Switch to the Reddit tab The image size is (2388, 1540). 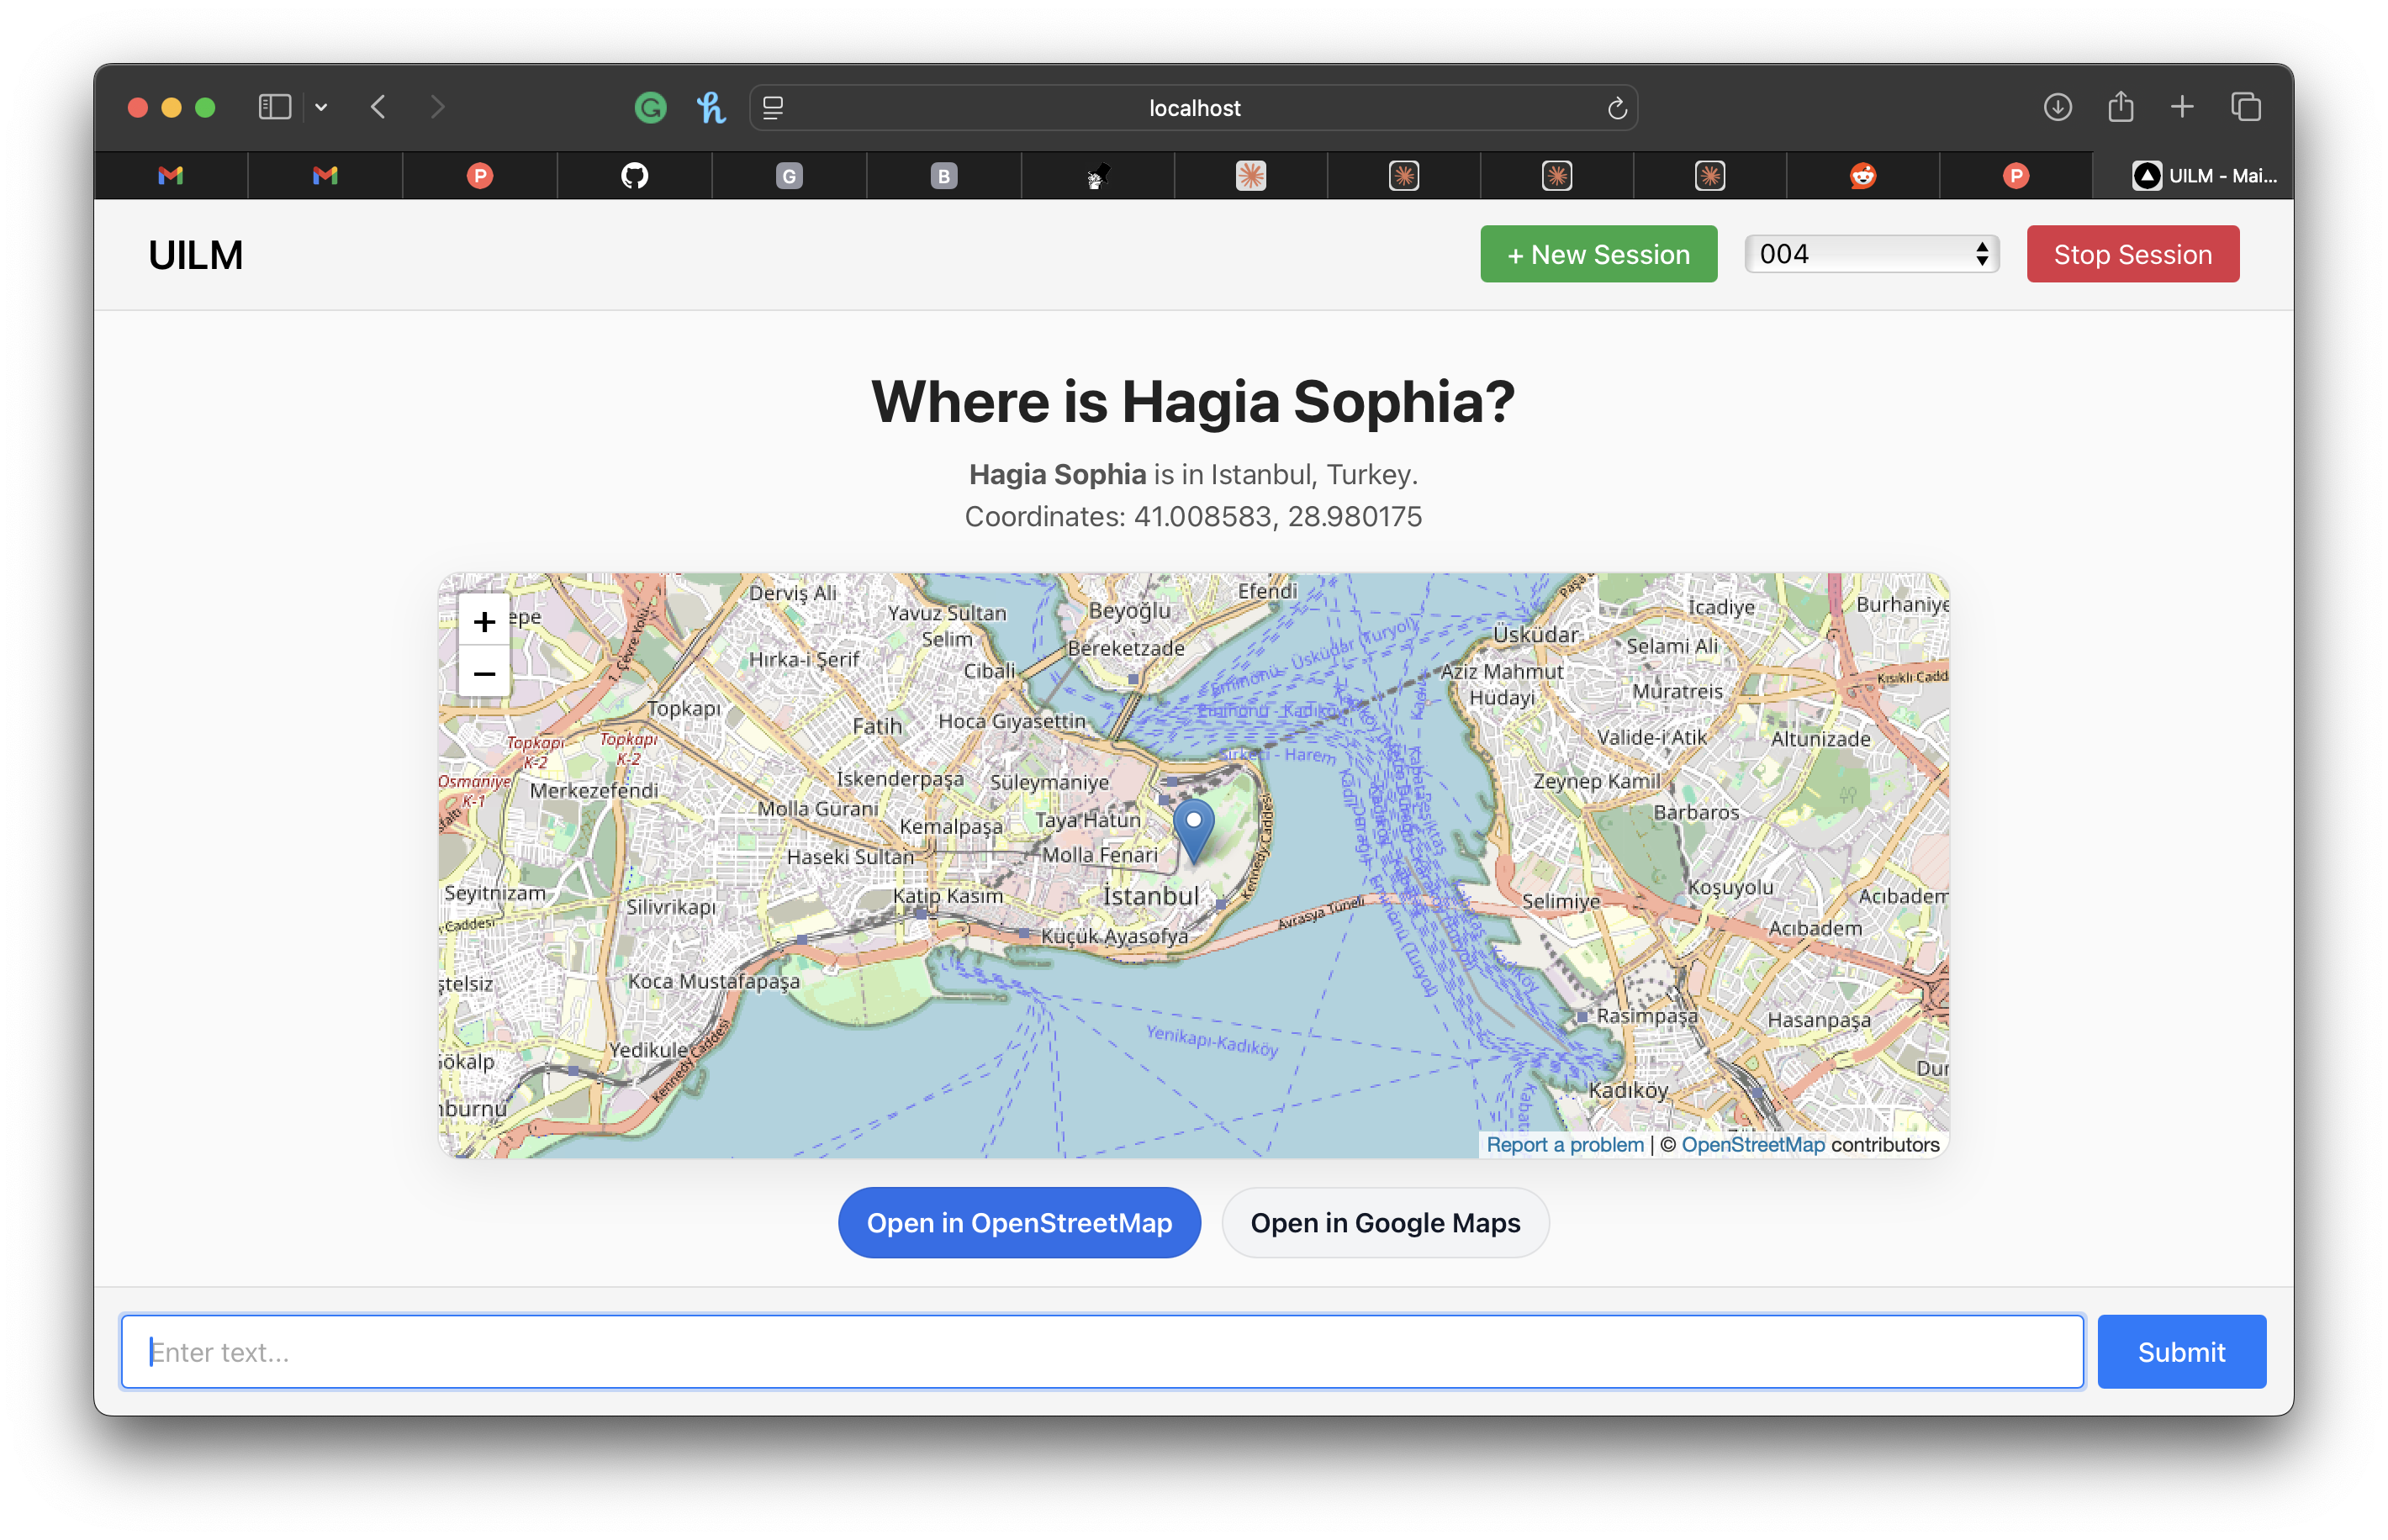pos(1862,176)
